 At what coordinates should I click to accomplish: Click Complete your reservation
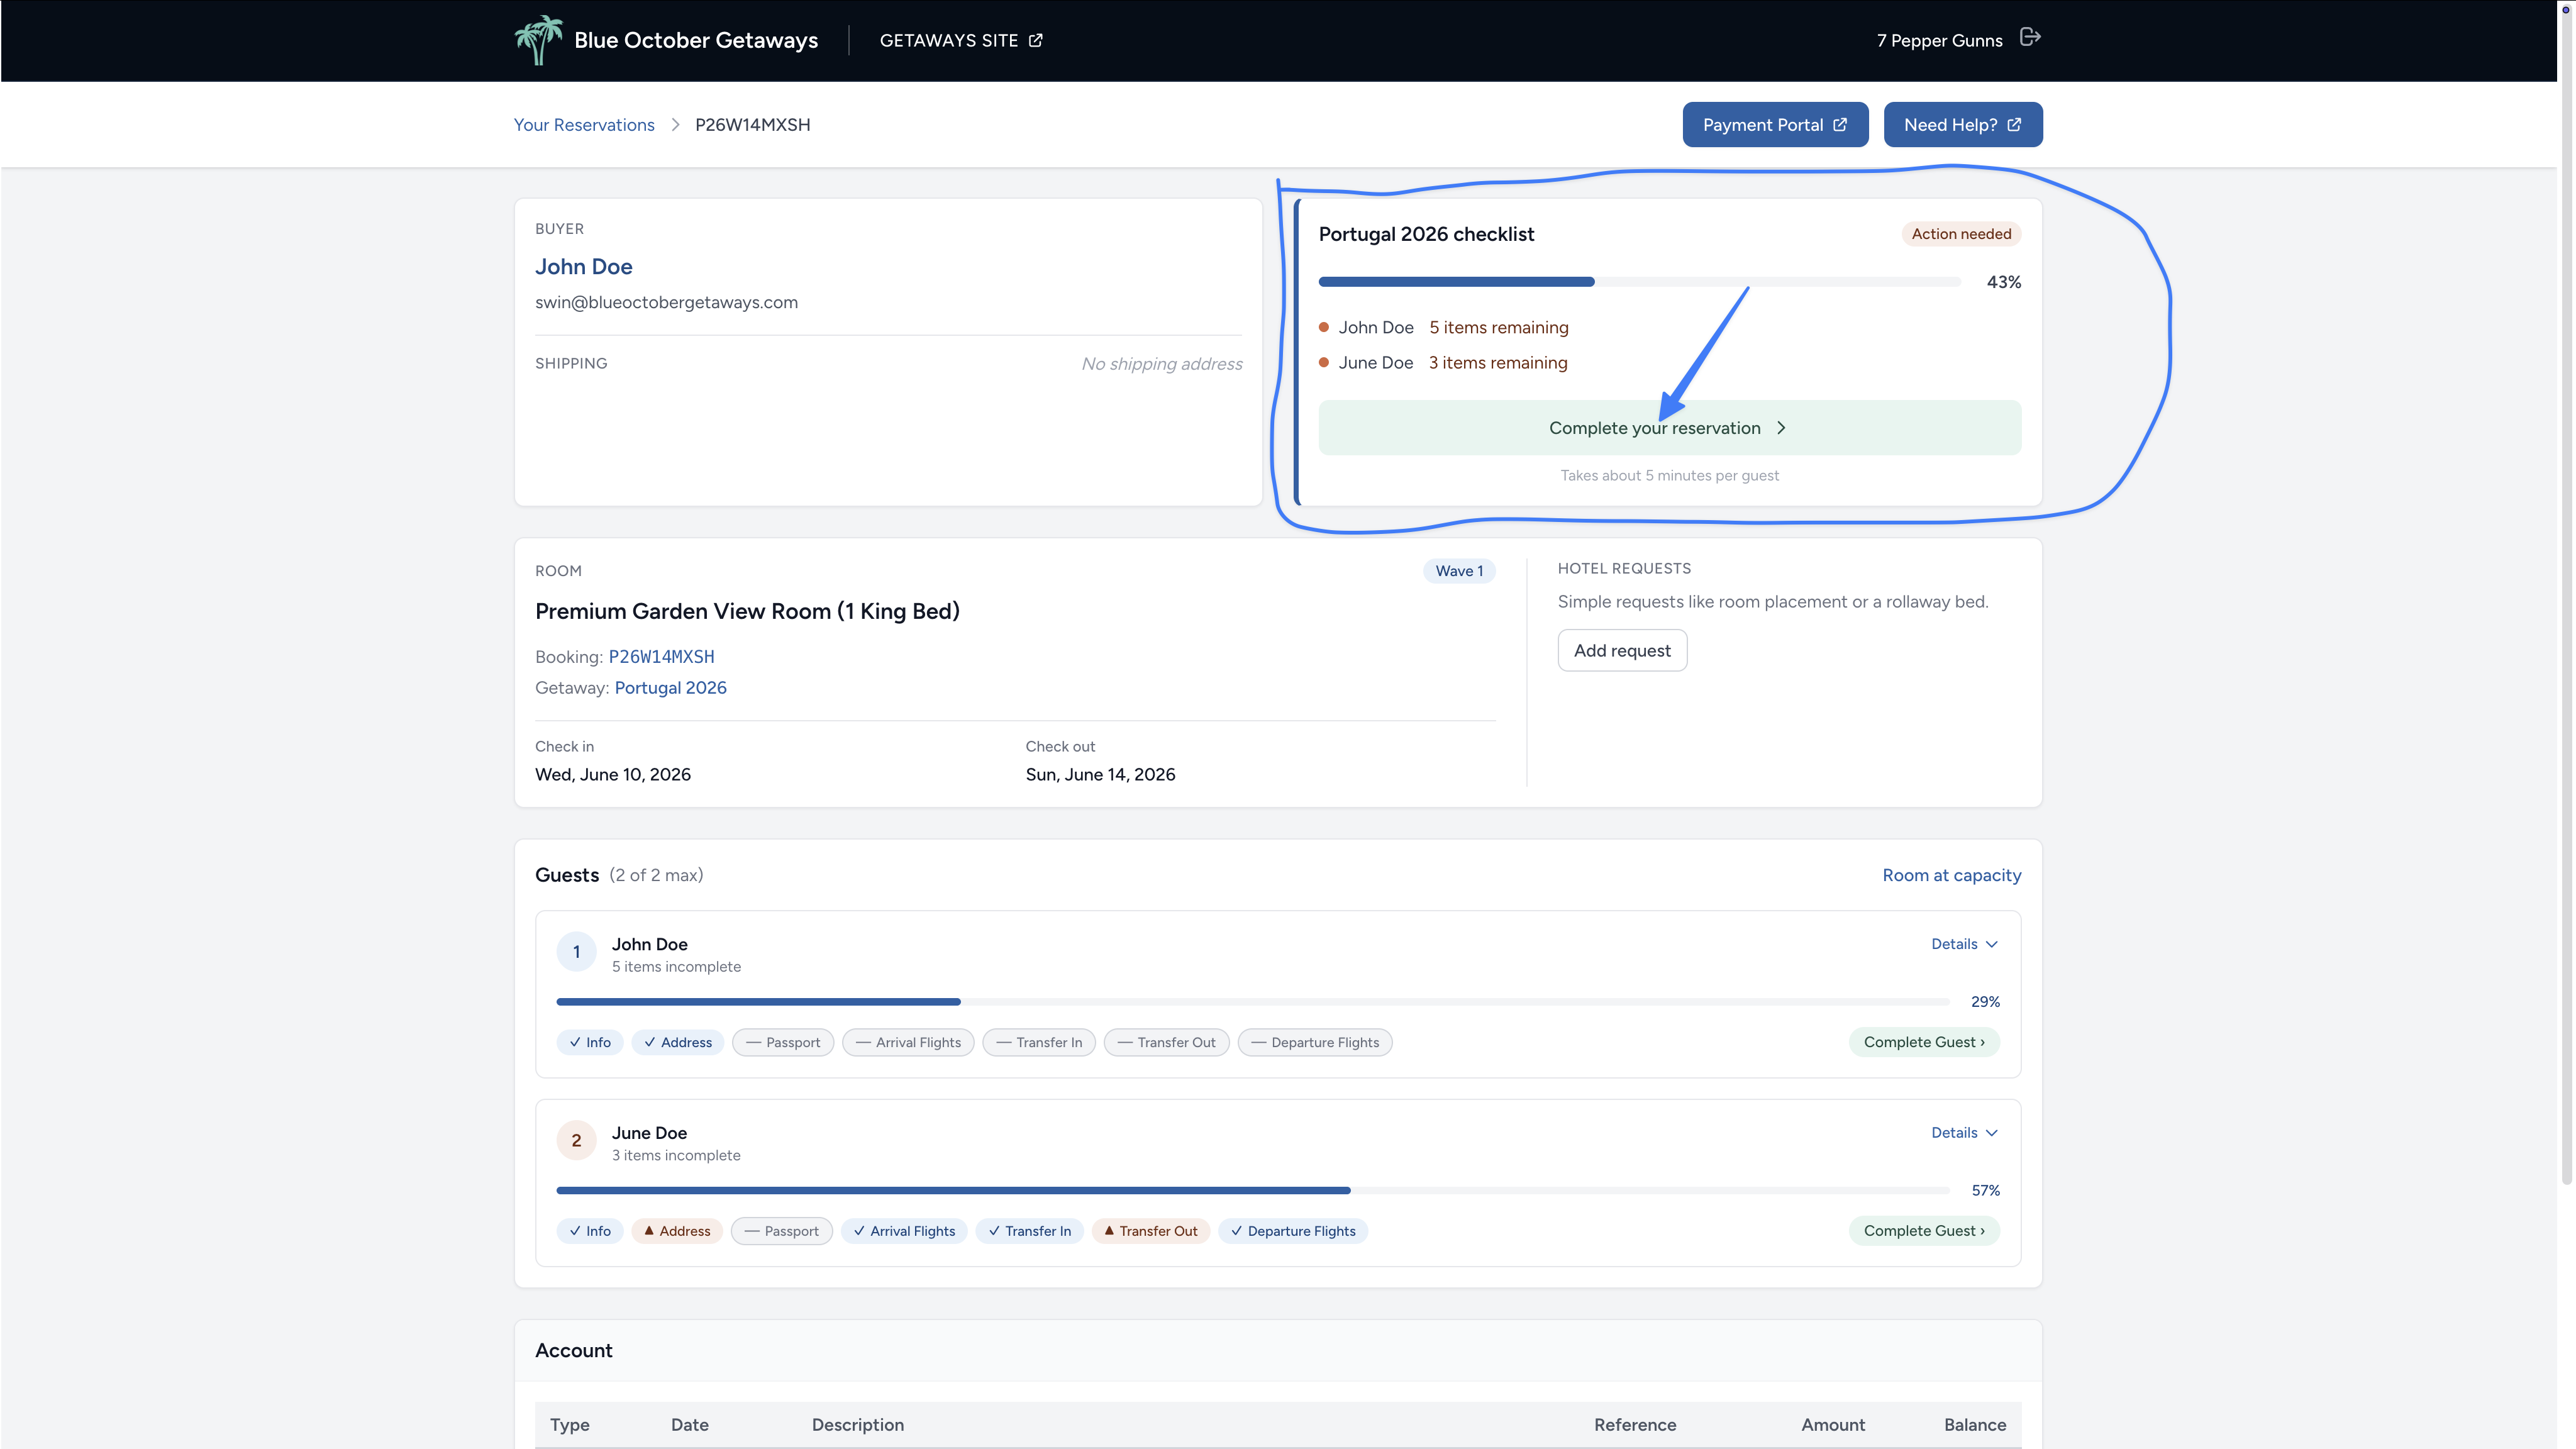click(x=1669, y=428)
